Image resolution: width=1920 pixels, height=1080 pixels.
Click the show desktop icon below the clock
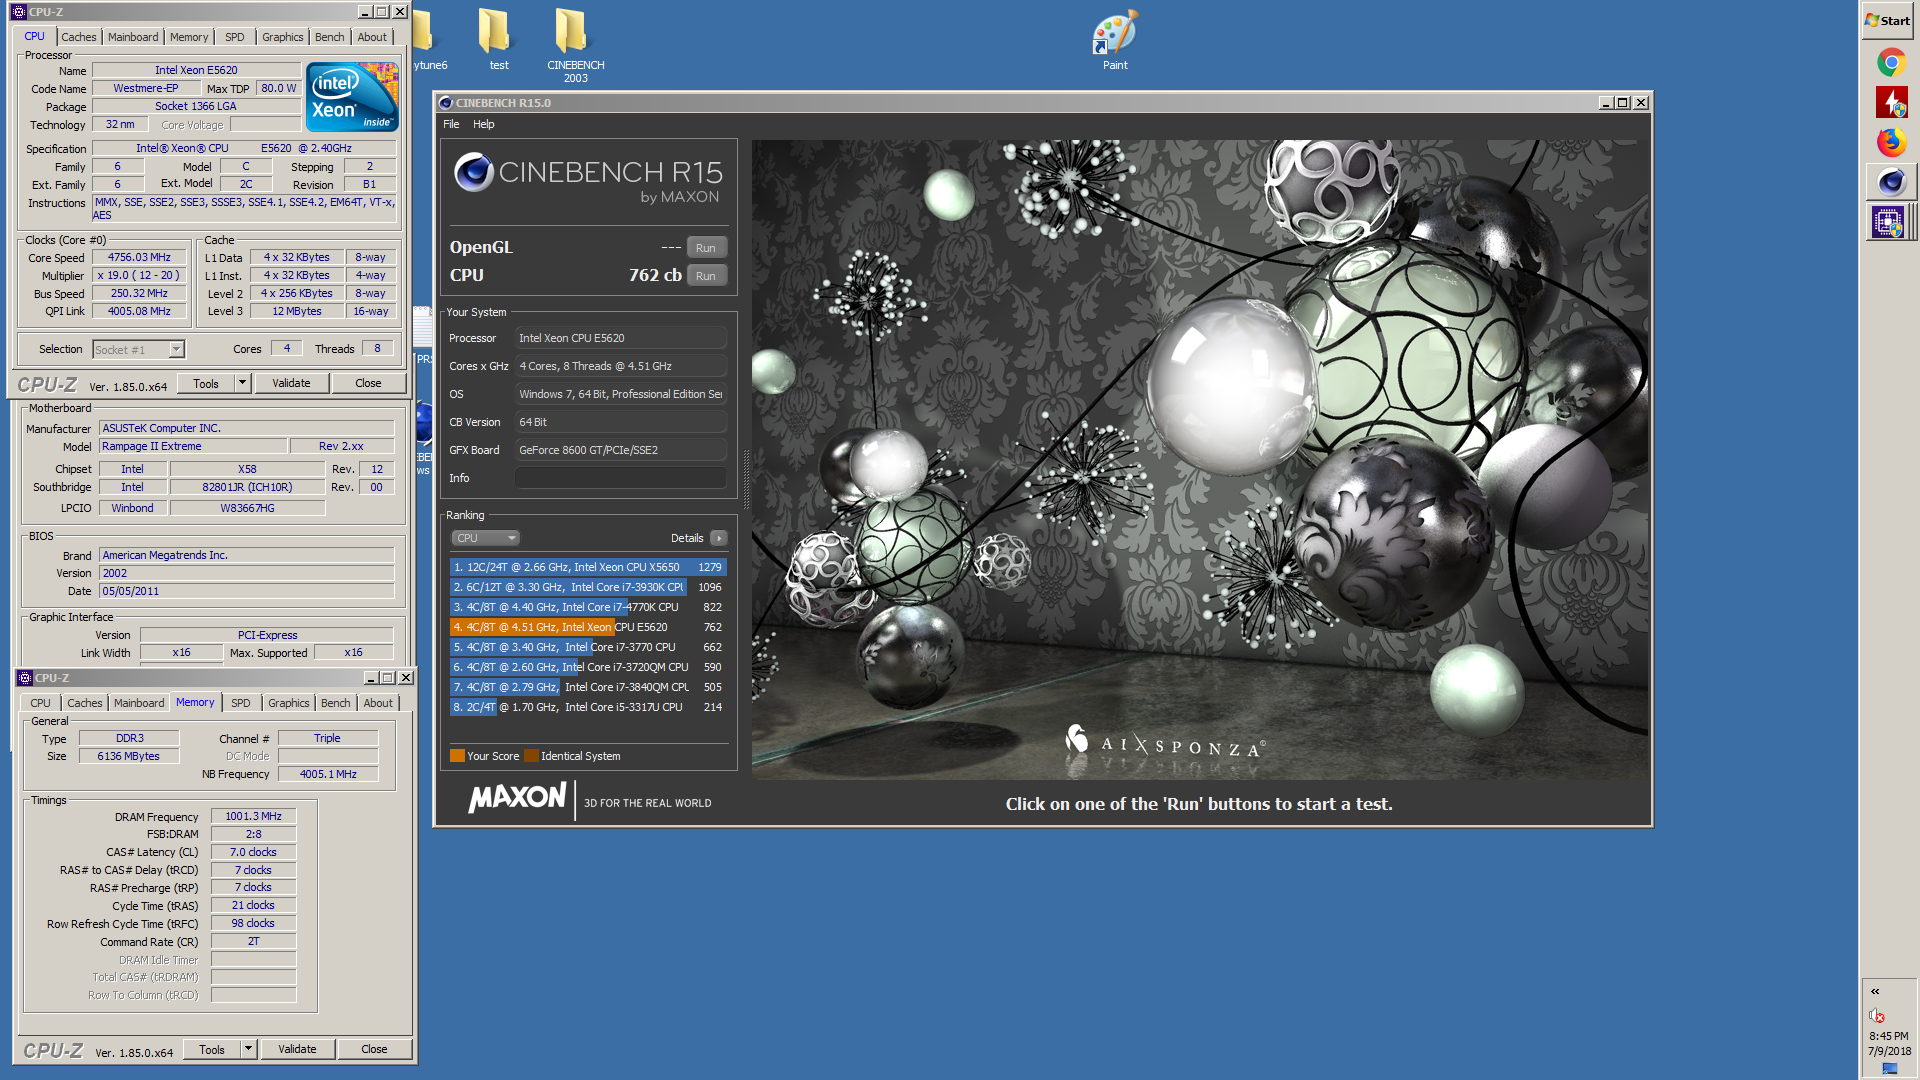click(1889, 1068)
